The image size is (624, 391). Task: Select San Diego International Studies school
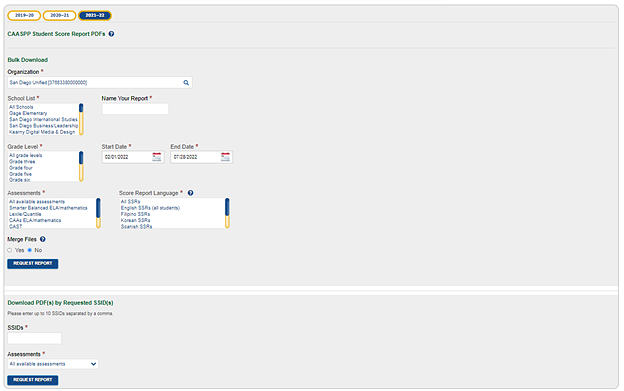(43, 119)
